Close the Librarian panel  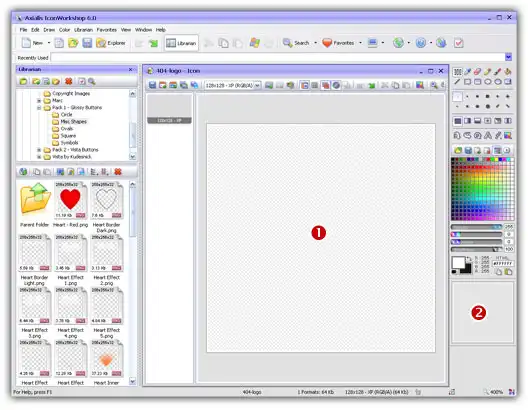[131, 69]
